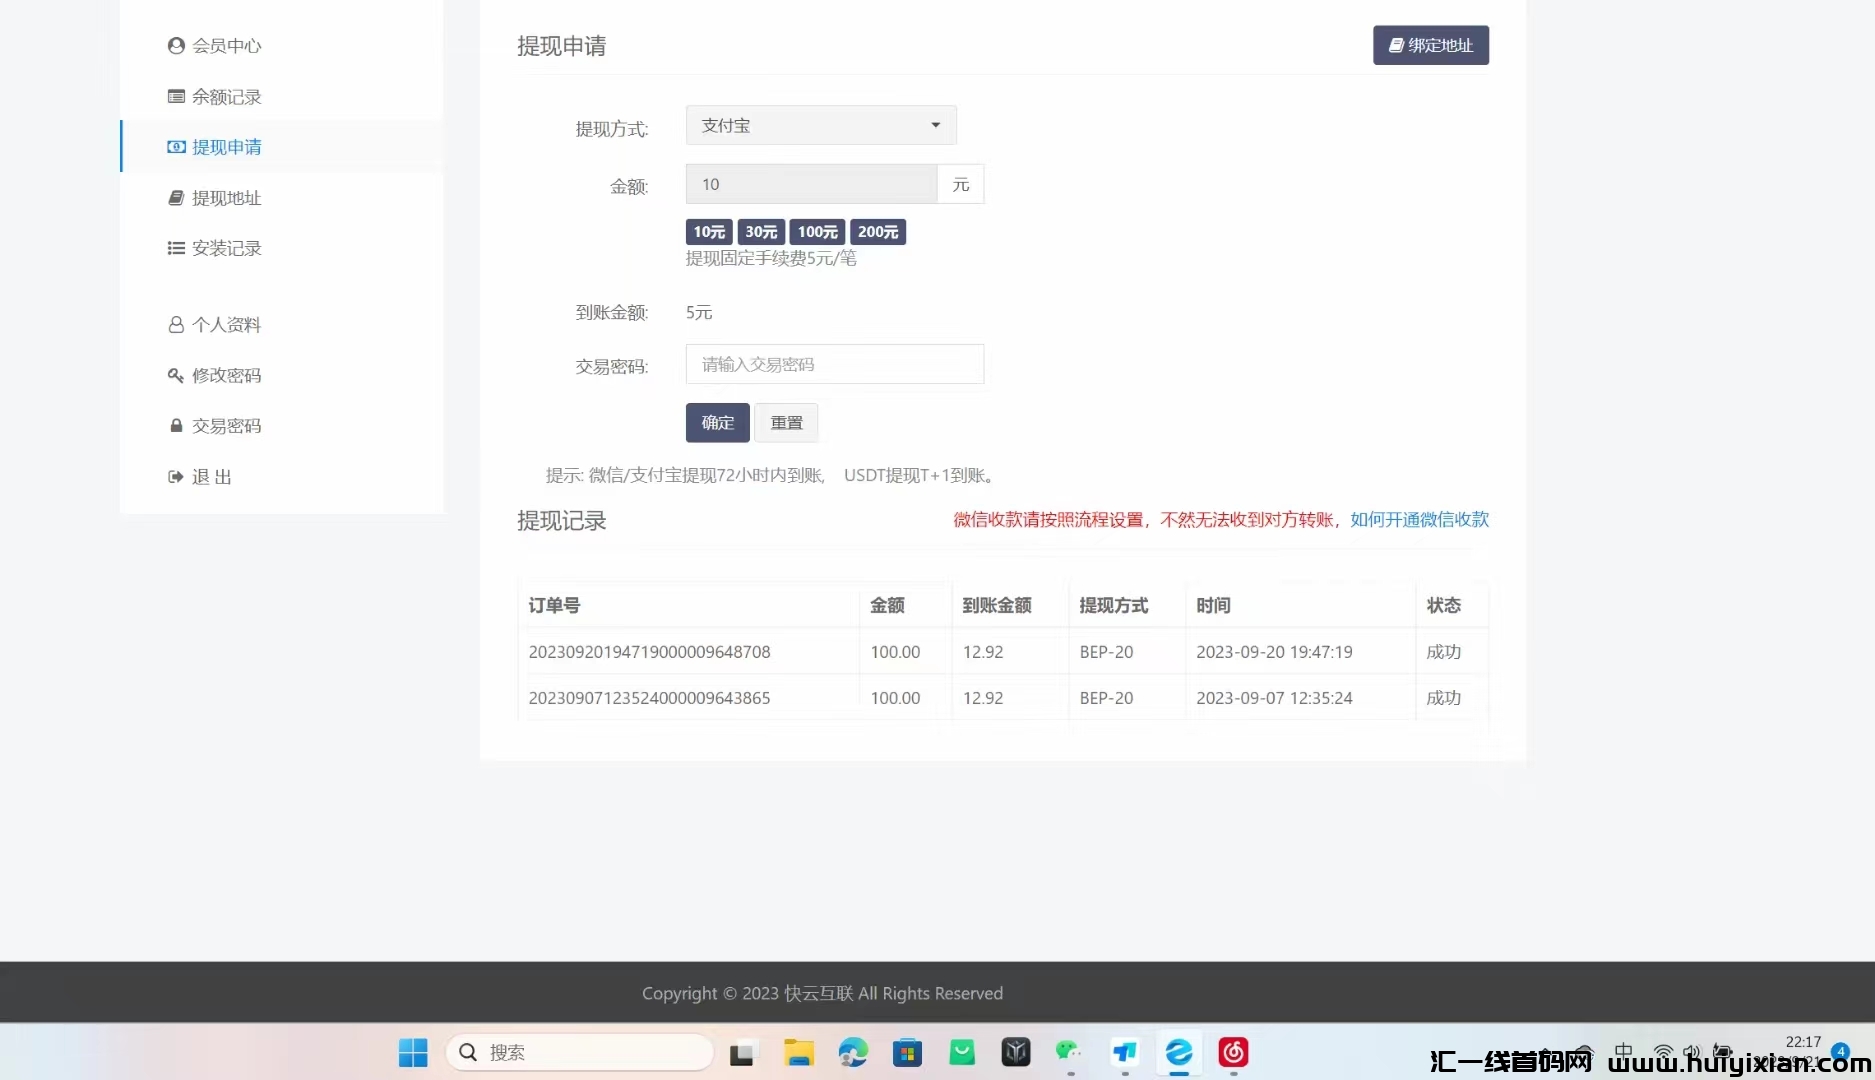
Task: Click the 提现地址 book icon
Action: pos(176,198)
